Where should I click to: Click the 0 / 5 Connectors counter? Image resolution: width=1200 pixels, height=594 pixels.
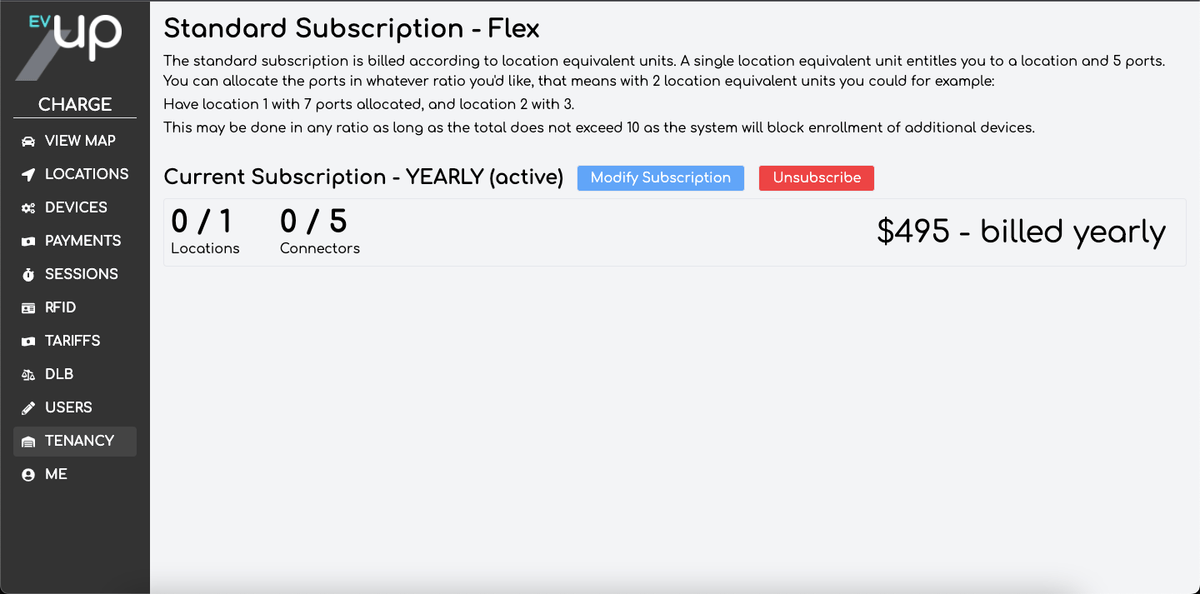coord(319,230)
